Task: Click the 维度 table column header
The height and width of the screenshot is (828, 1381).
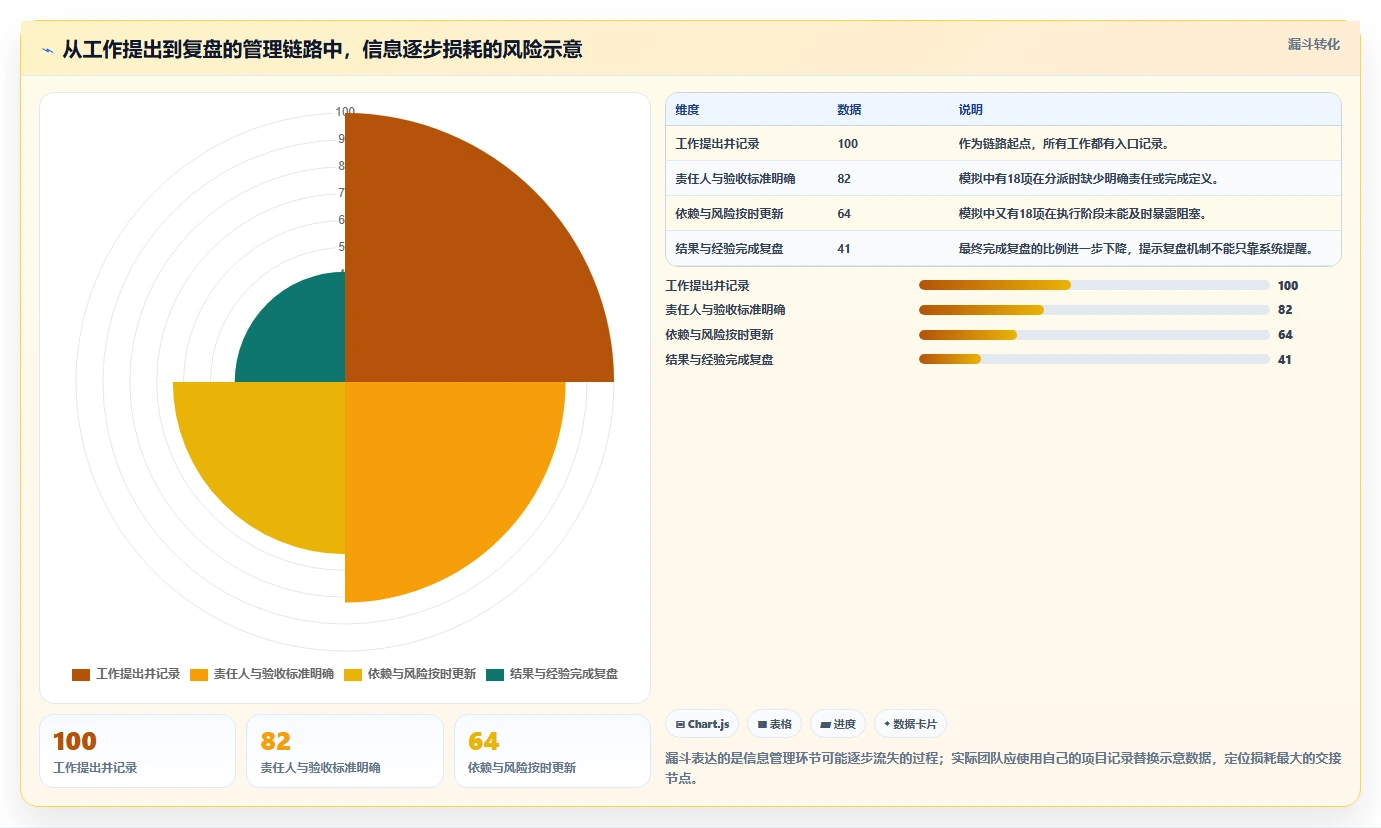Action: point(688,110)
